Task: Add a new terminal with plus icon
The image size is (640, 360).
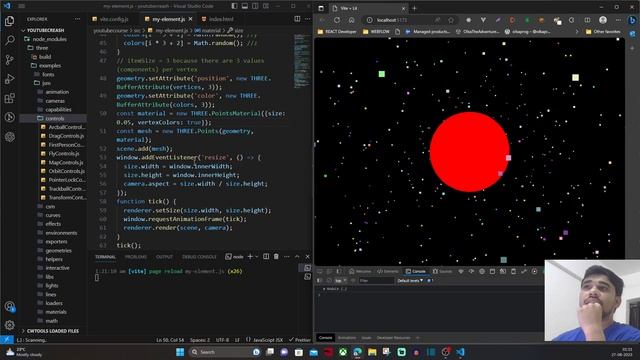Action: point(250,256)
